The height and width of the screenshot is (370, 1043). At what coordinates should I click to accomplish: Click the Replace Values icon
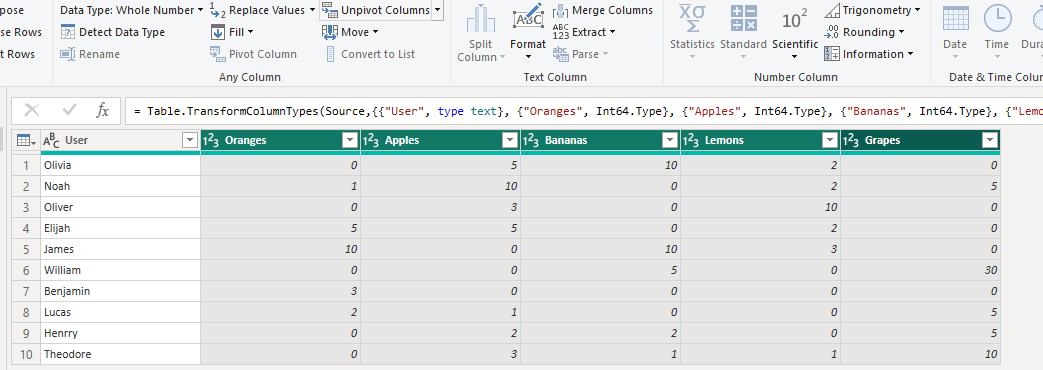point(218,10)
